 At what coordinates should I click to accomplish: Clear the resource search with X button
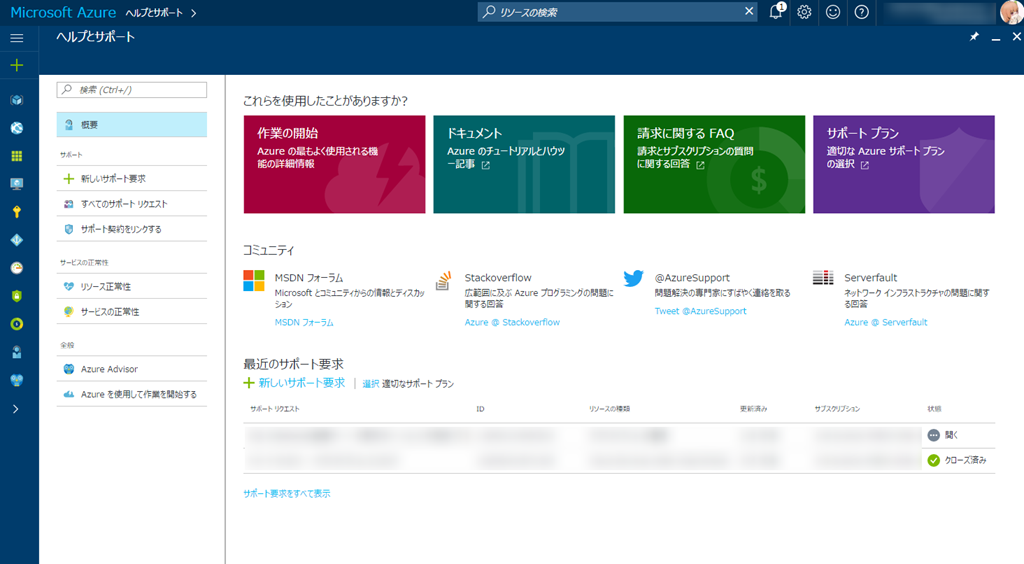tap(749, 12)
